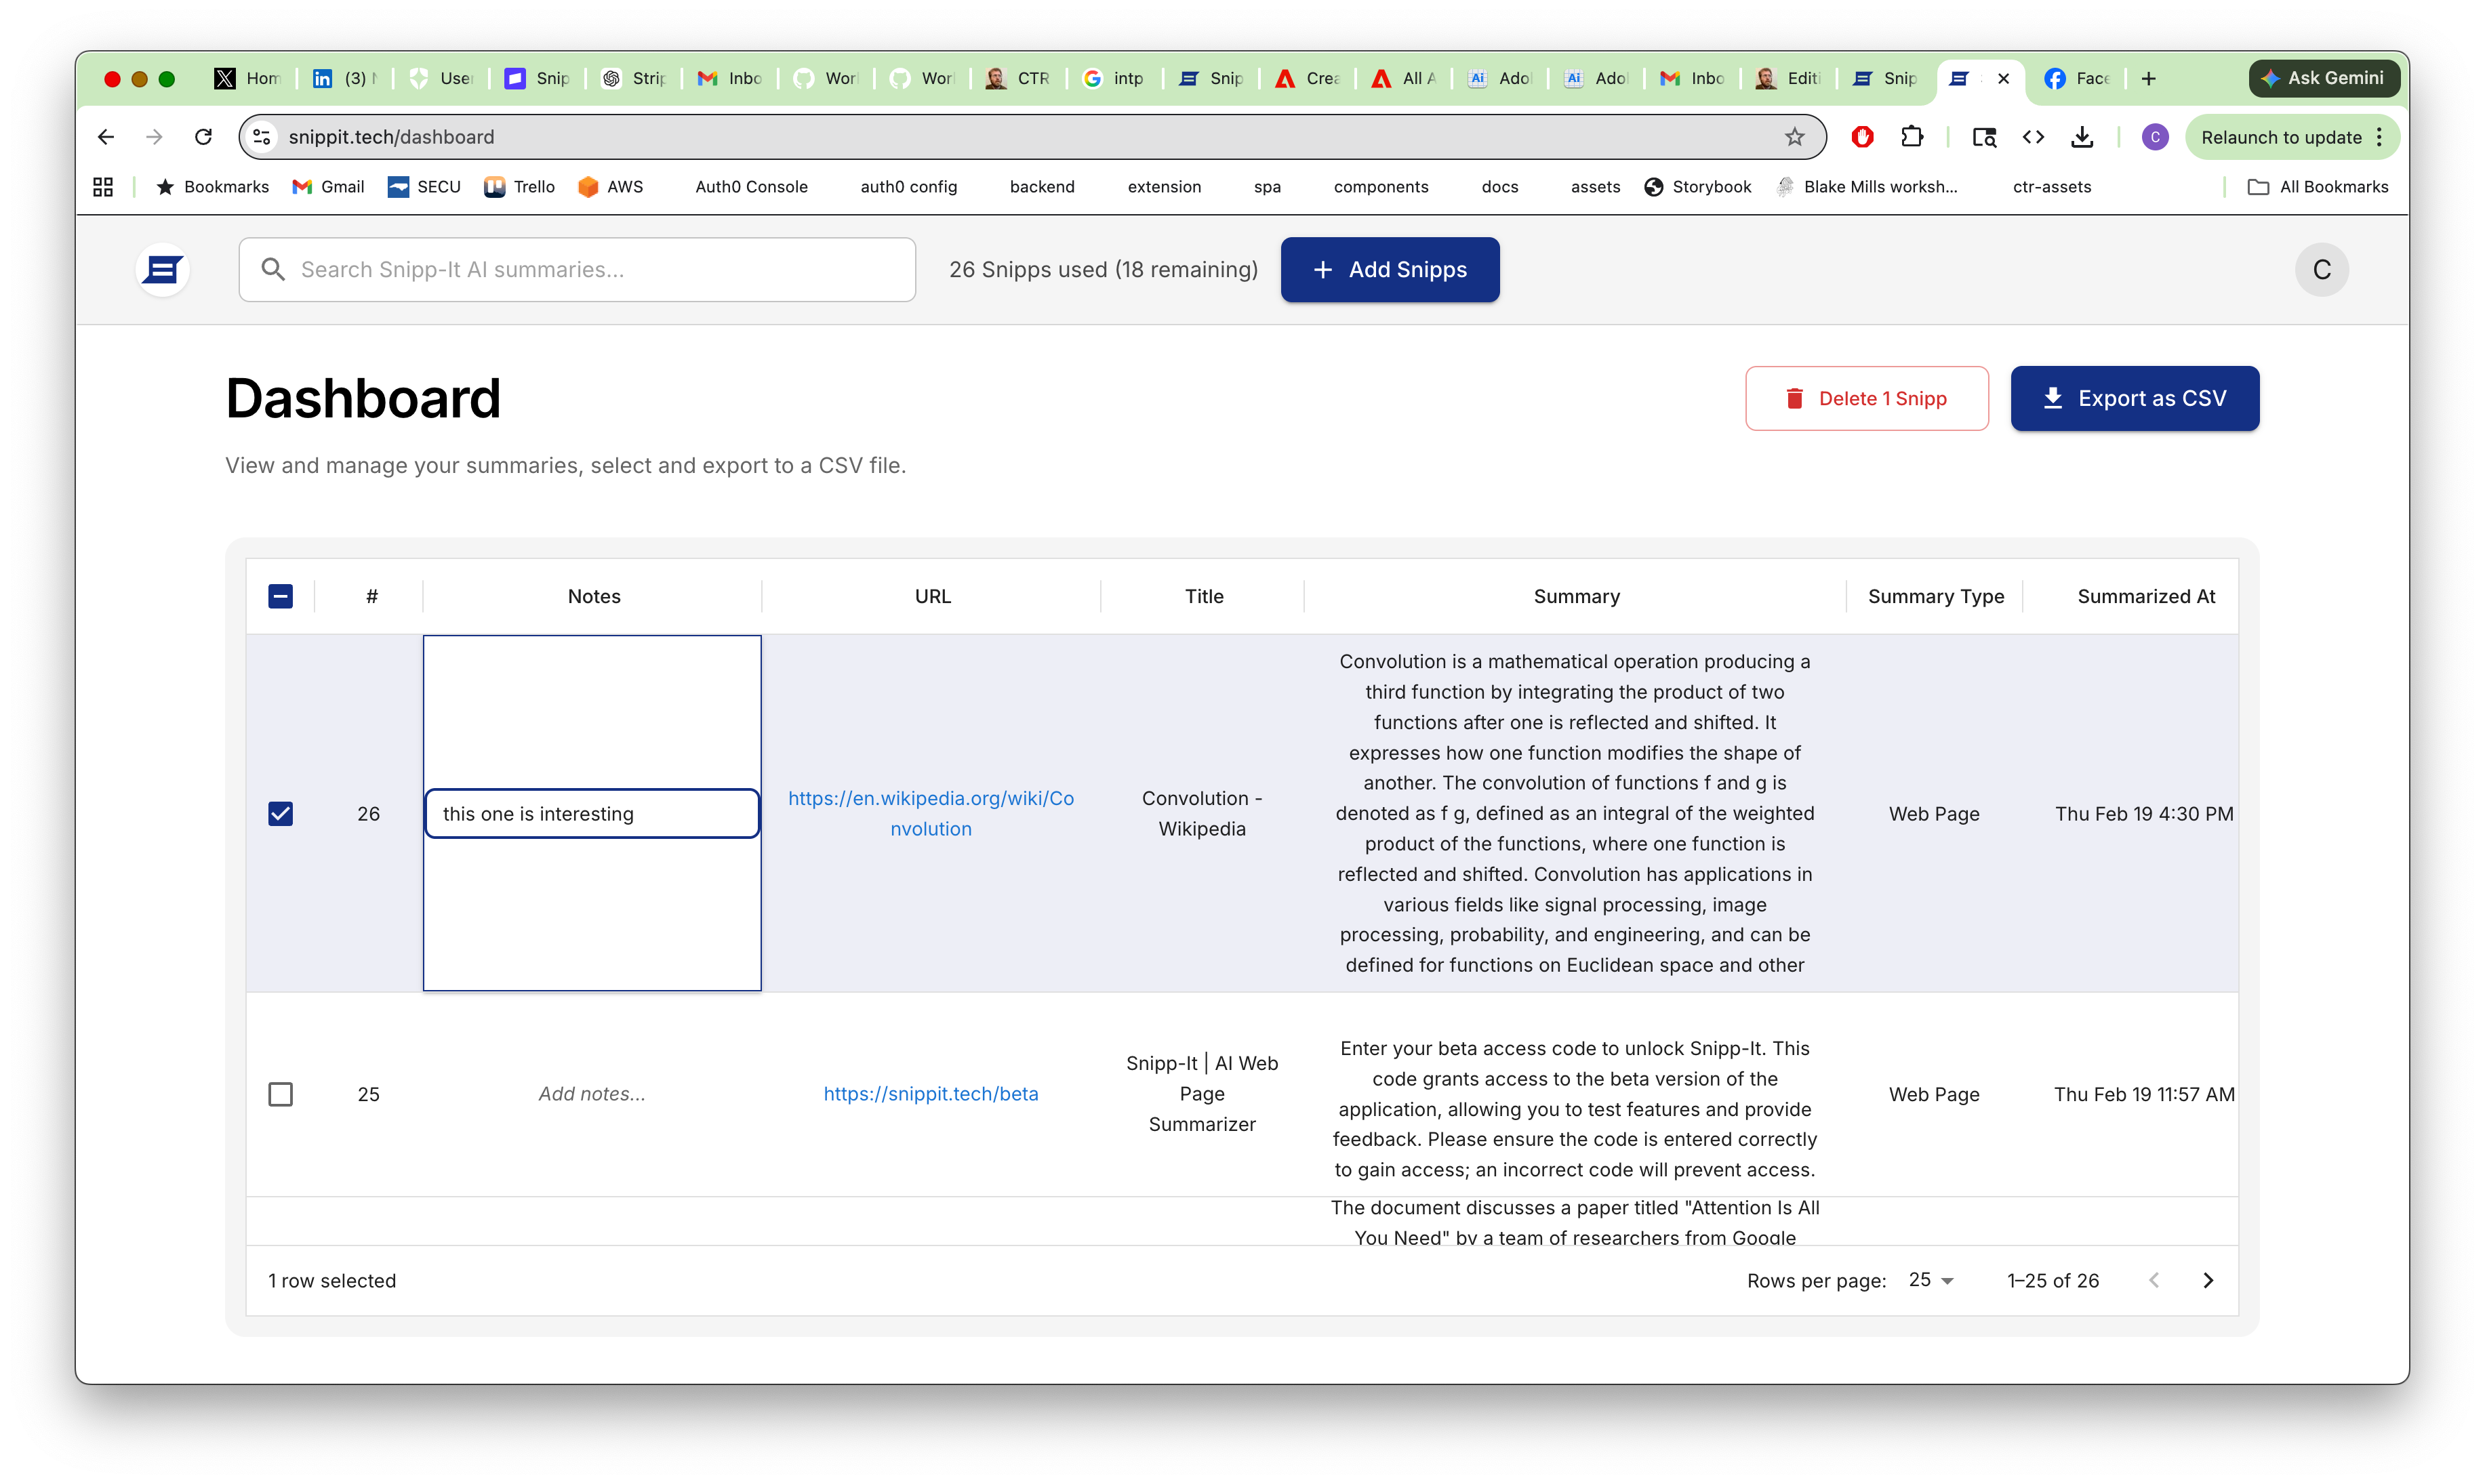The width and height of the screenshot is (2485, 1484).
Task: Toggle the select-all header checkbox
Action: (x=280, y=596)
